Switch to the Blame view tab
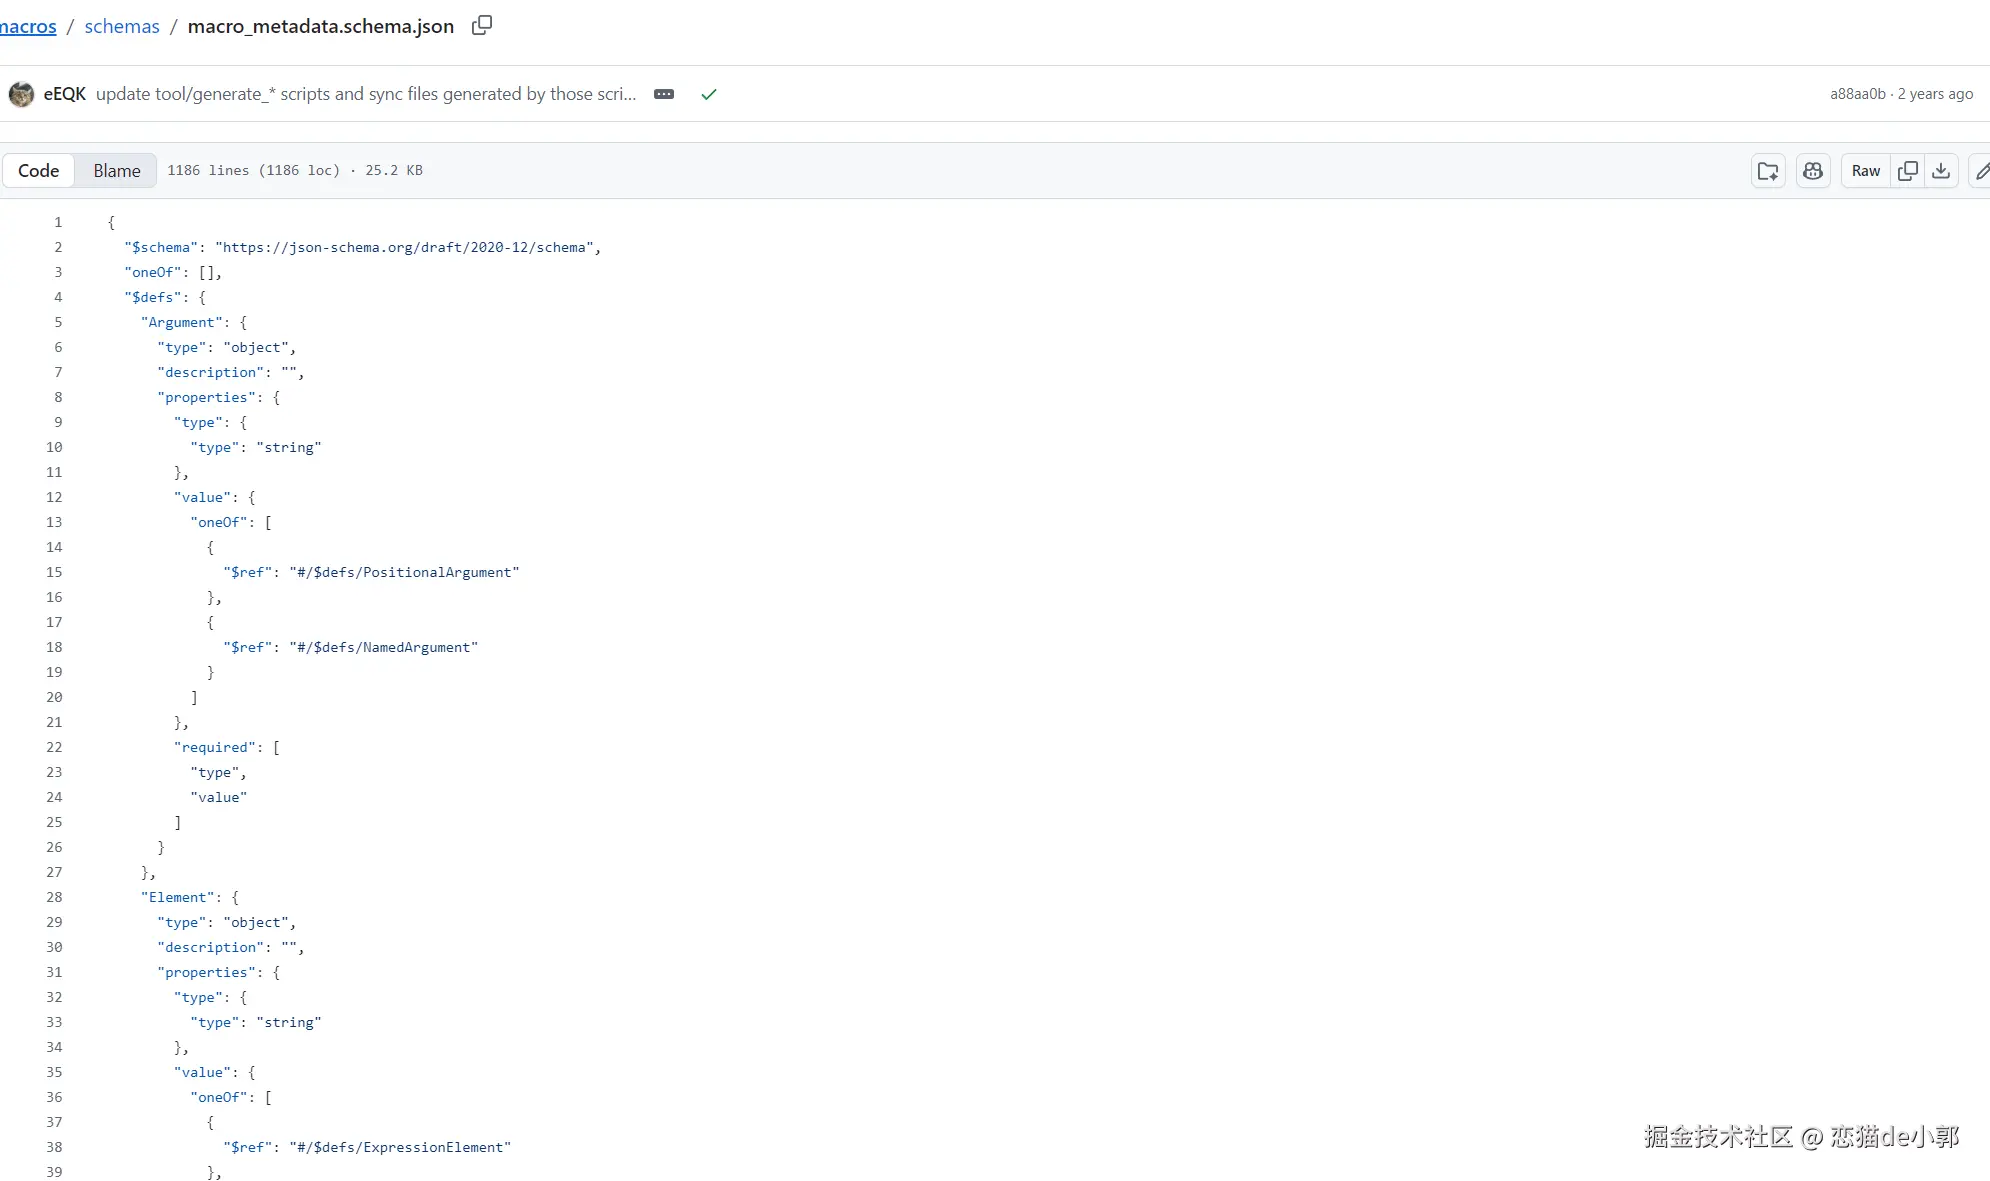Image resolution: width=1990 pixels, height=1181 pixels. [117, 170]
